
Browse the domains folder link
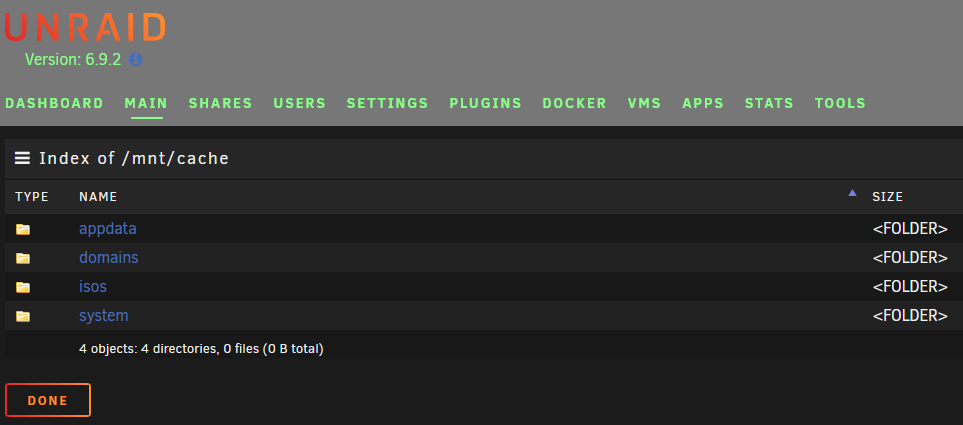109,257
